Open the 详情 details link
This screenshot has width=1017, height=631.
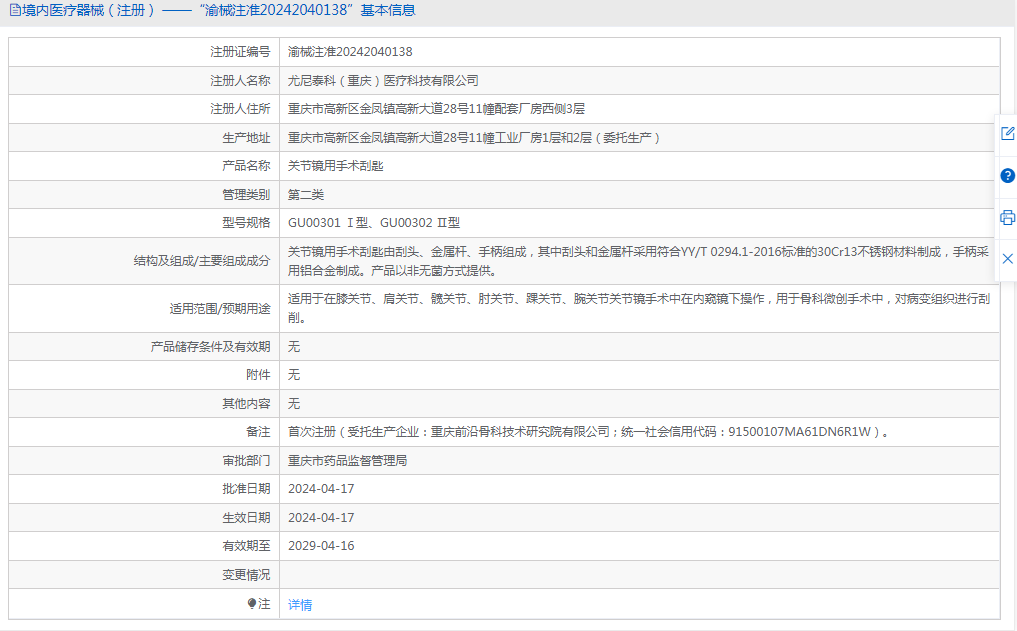[300, 604]
